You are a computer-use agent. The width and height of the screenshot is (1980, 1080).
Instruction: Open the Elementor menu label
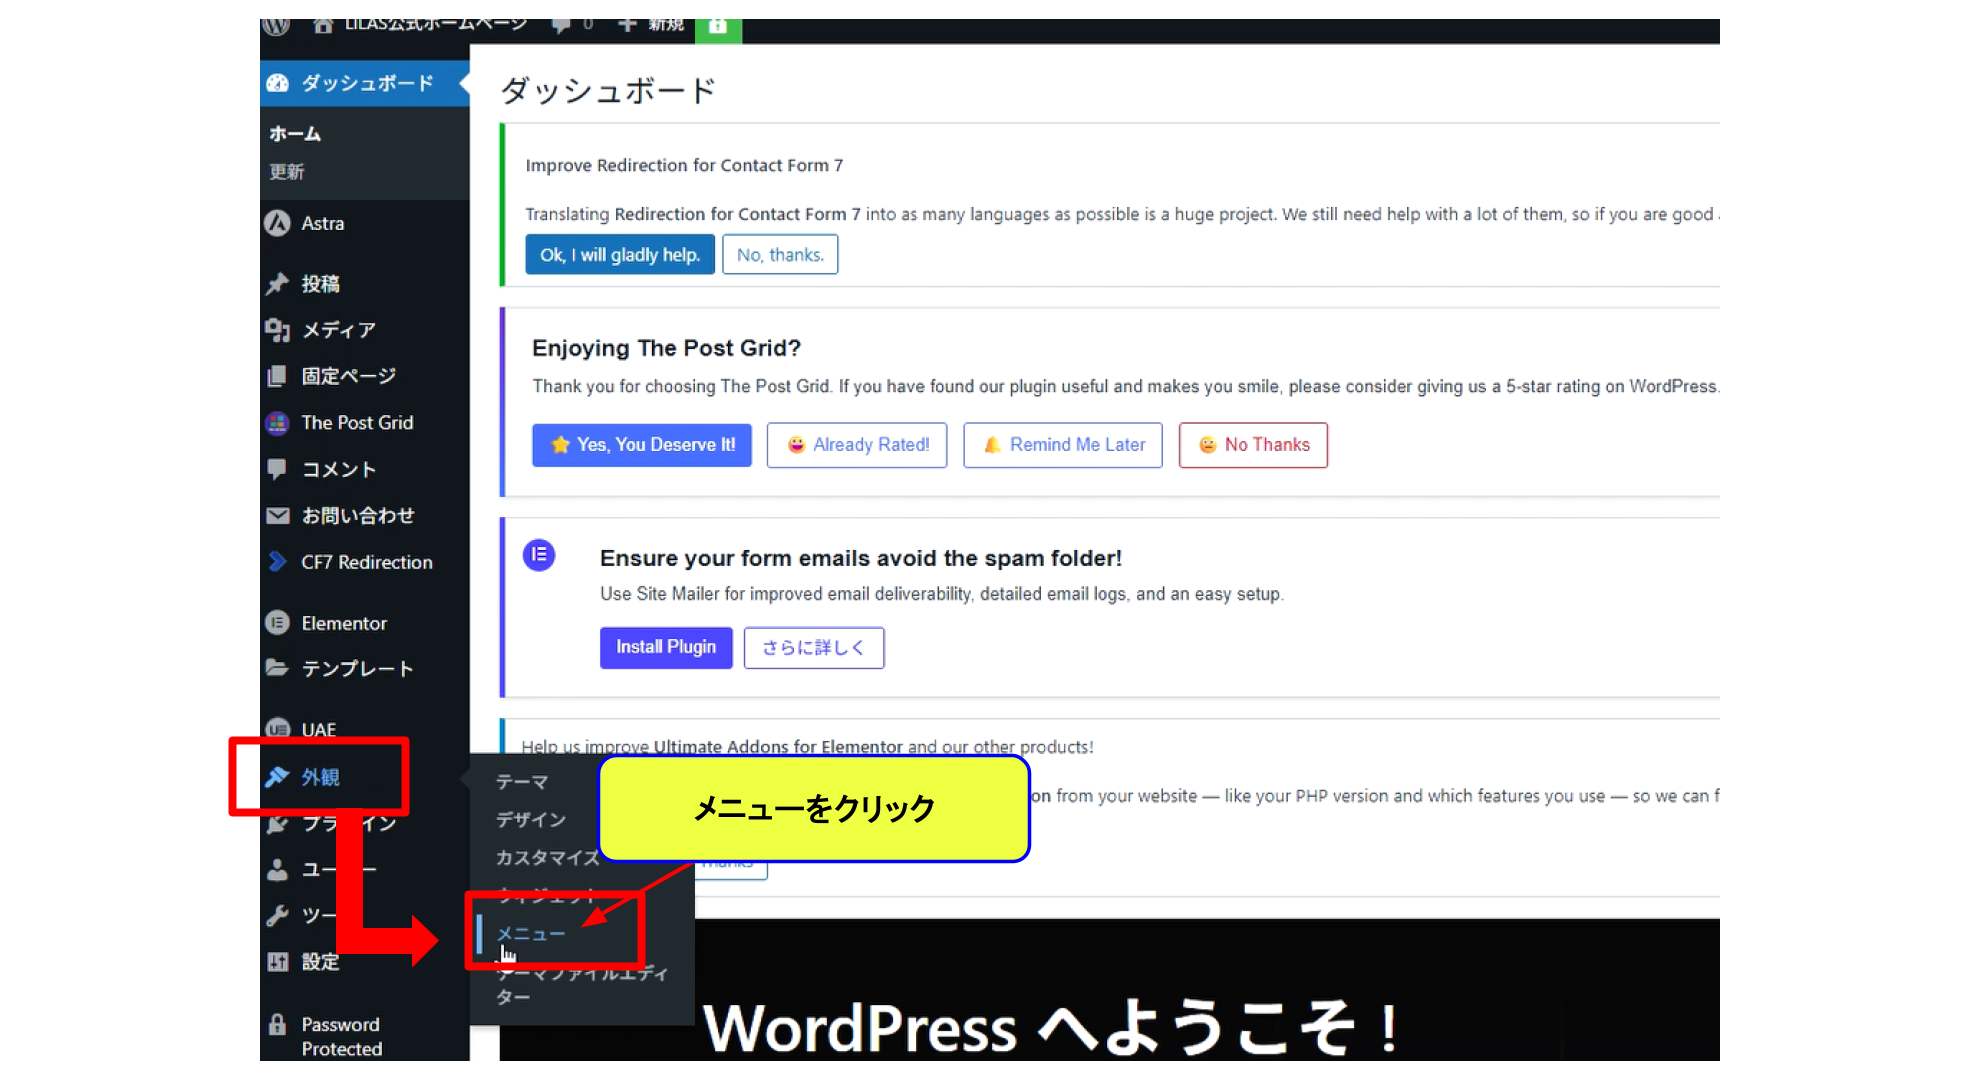coord(344,623)
